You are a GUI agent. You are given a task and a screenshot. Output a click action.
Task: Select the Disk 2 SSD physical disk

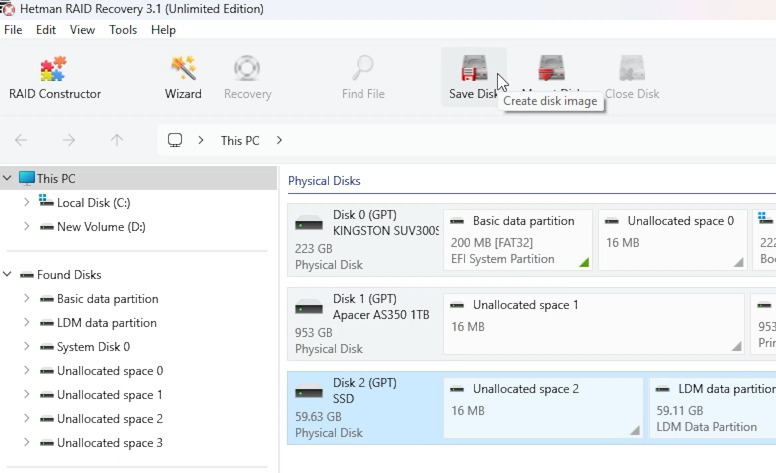pyautogui.click(x=364, y=408)
